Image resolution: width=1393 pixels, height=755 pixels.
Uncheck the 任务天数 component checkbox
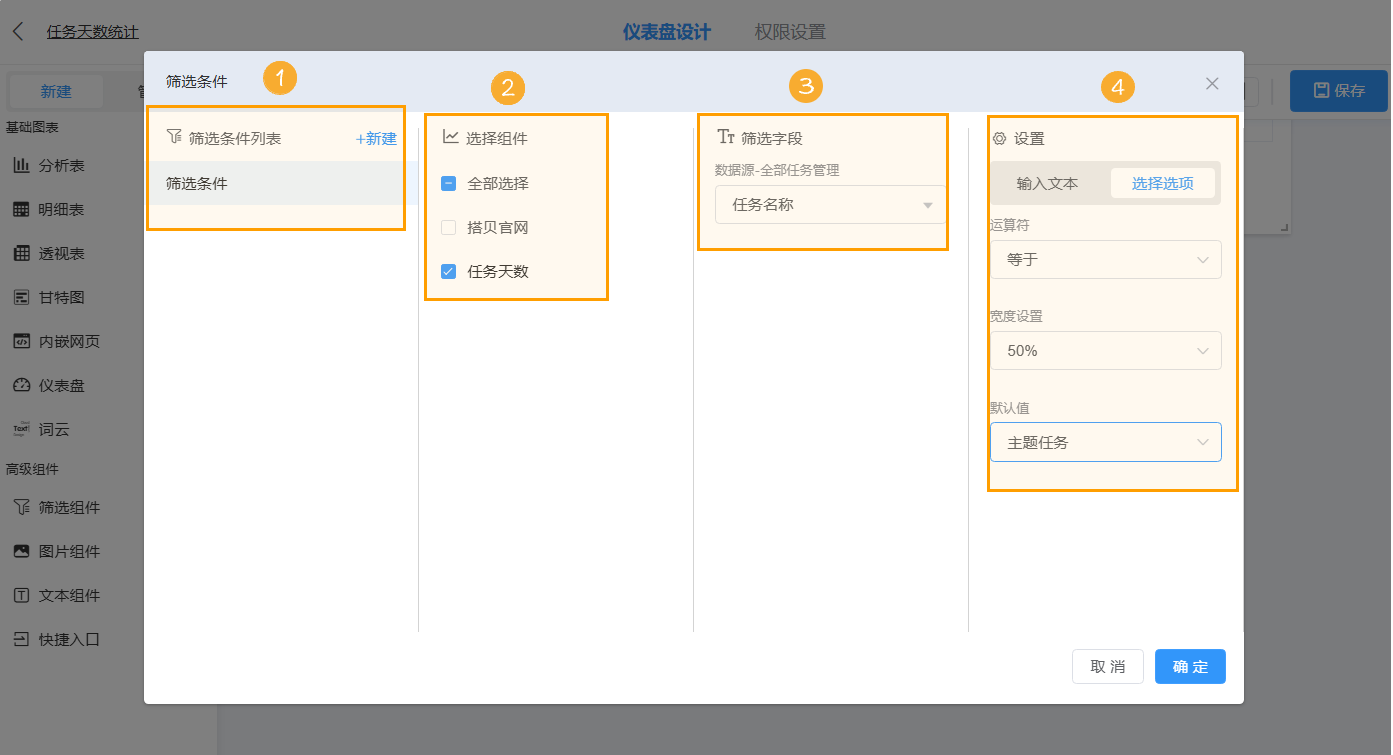[x=447, y=270]
